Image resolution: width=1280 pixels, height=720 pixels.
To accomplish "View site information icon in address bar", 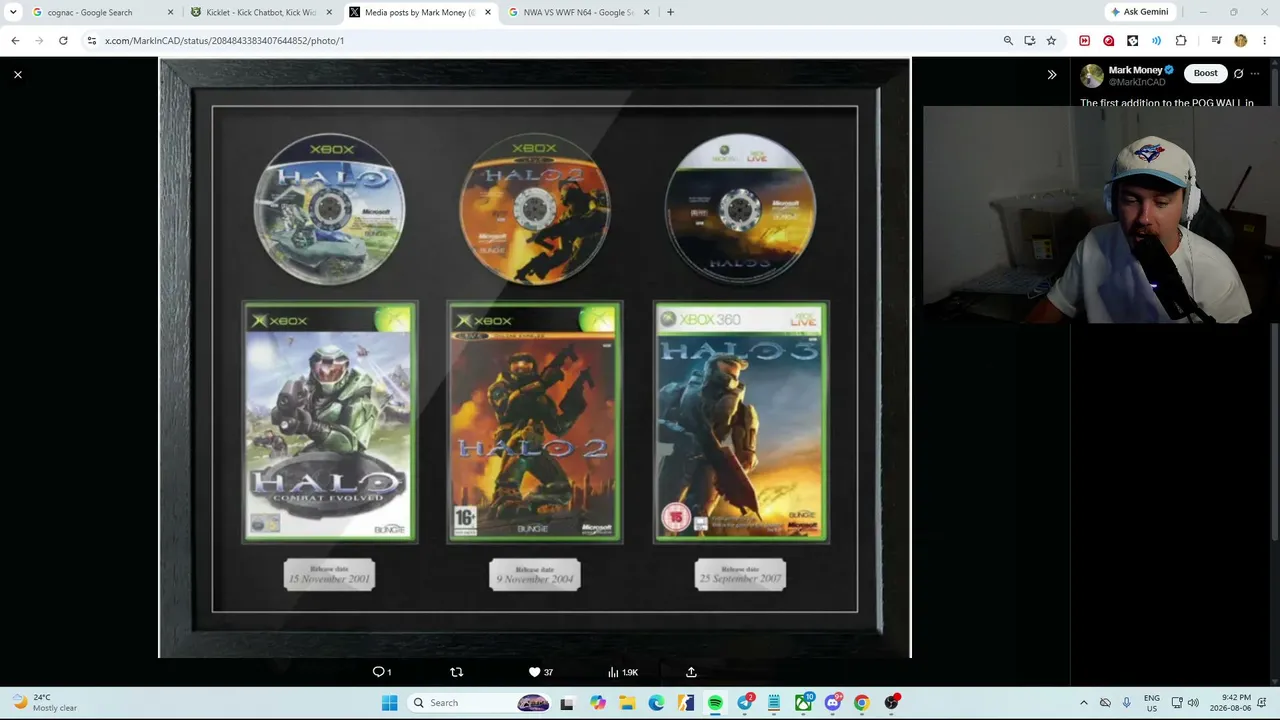I will click(x=91, y=41).
